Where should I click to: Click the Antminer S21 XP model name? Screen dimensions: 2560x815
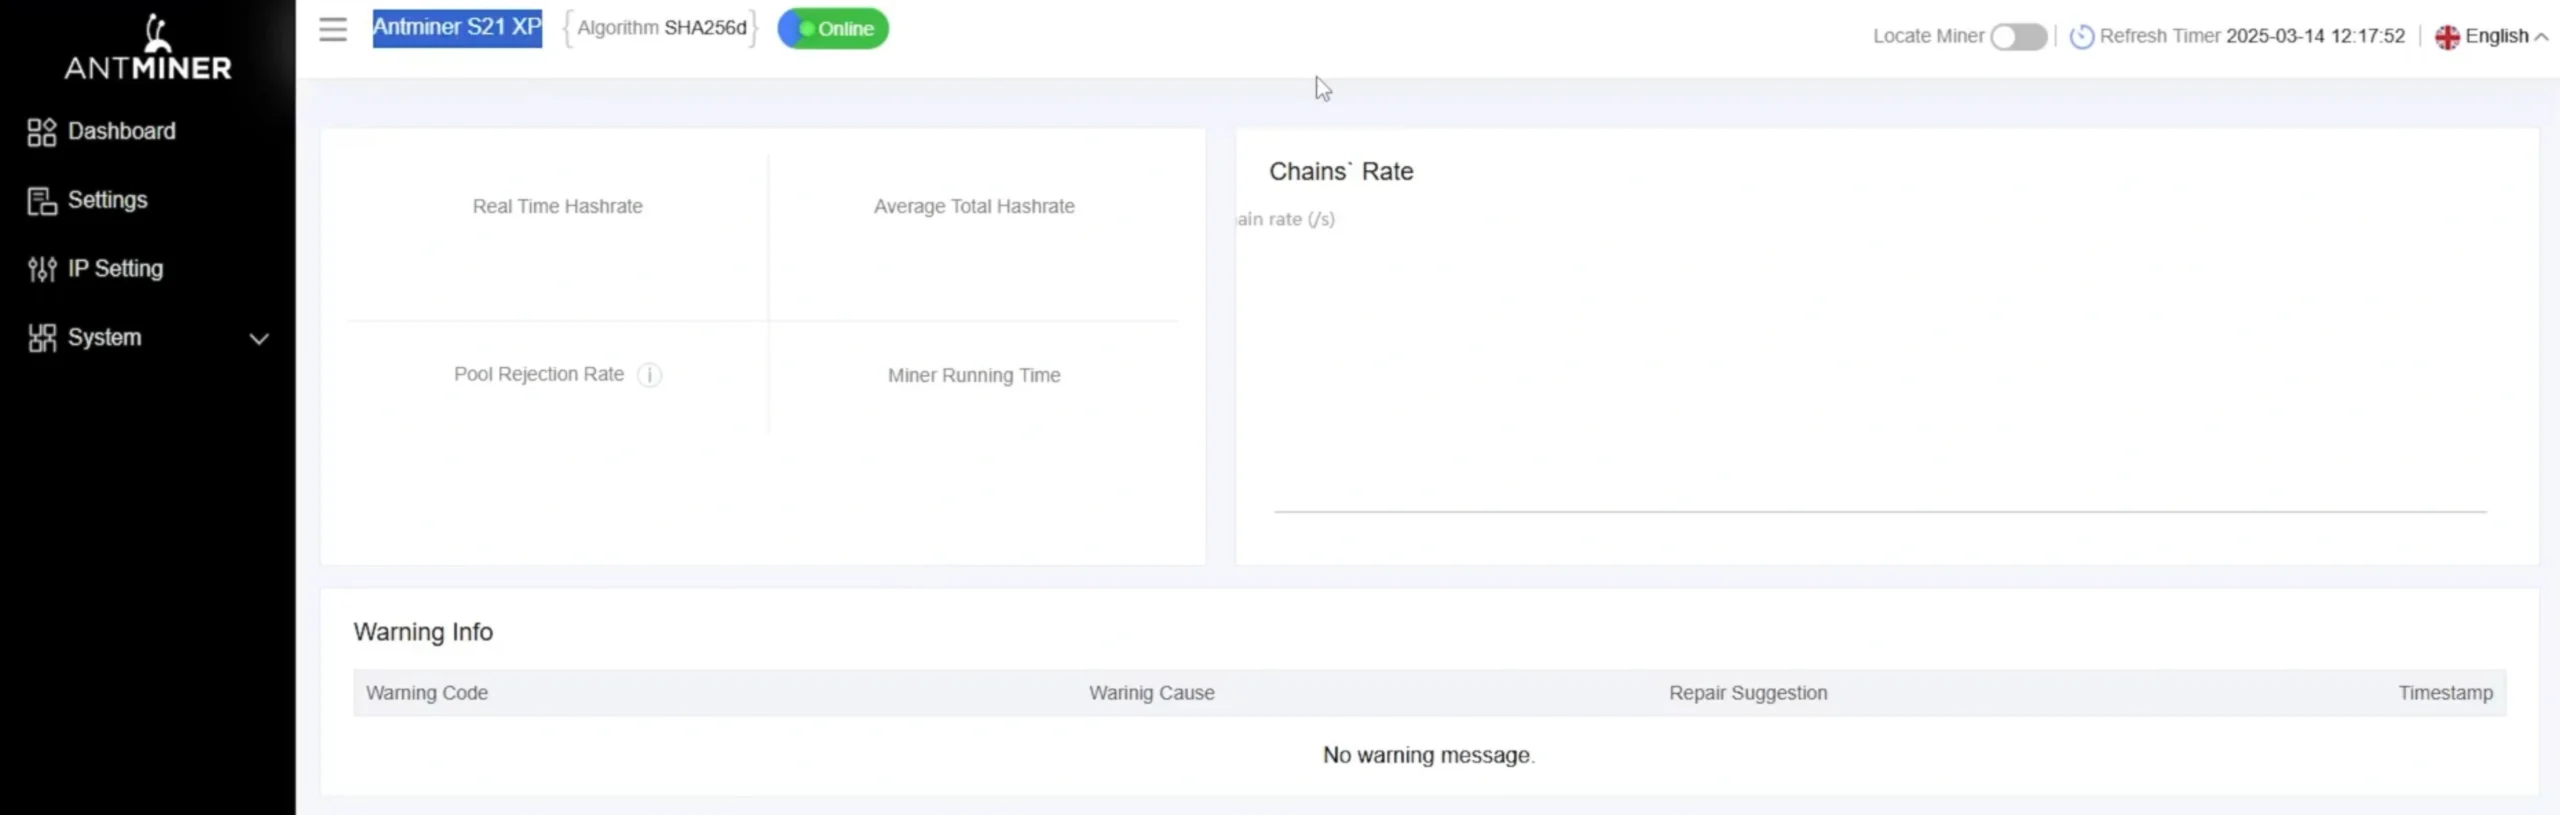click(x=457, y=28)
